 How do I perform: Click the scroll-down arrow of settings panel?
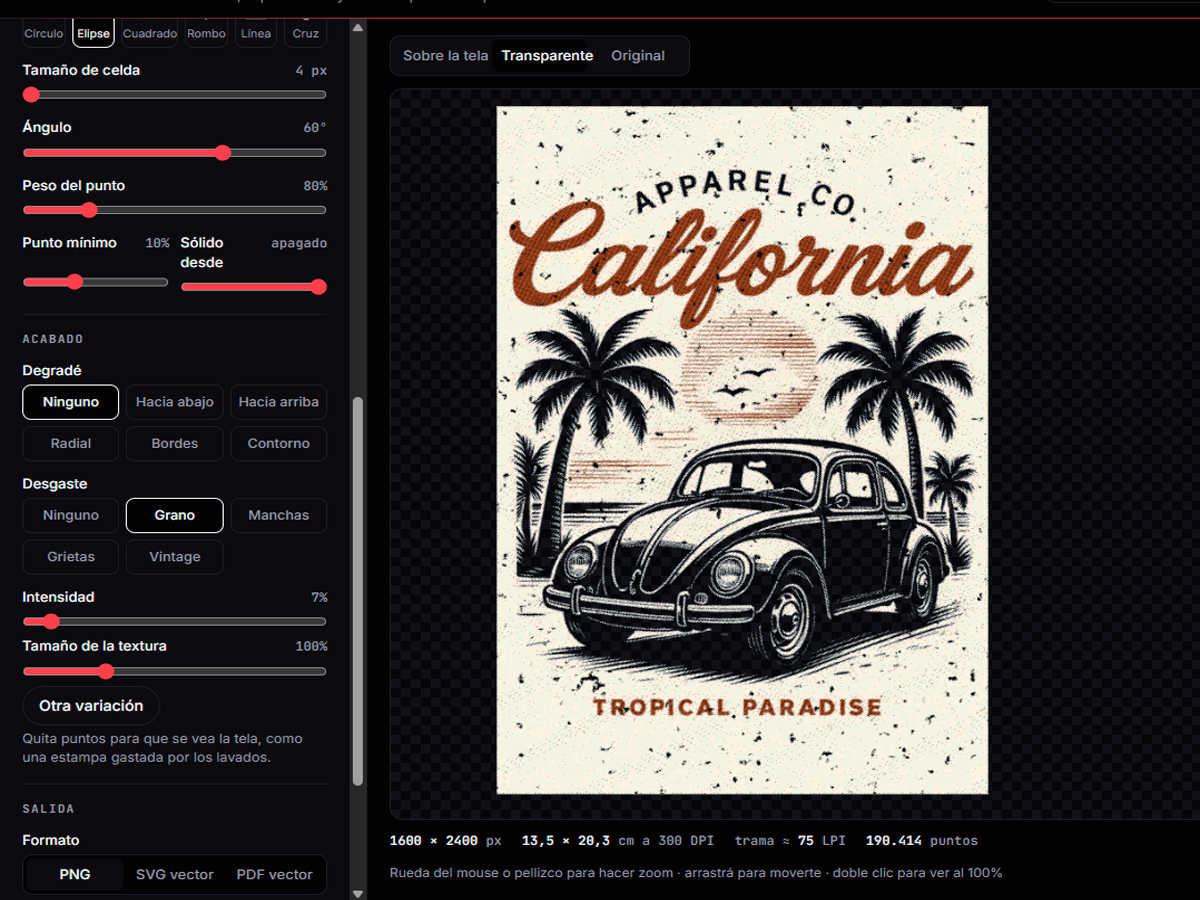click(x=359, y=892)
